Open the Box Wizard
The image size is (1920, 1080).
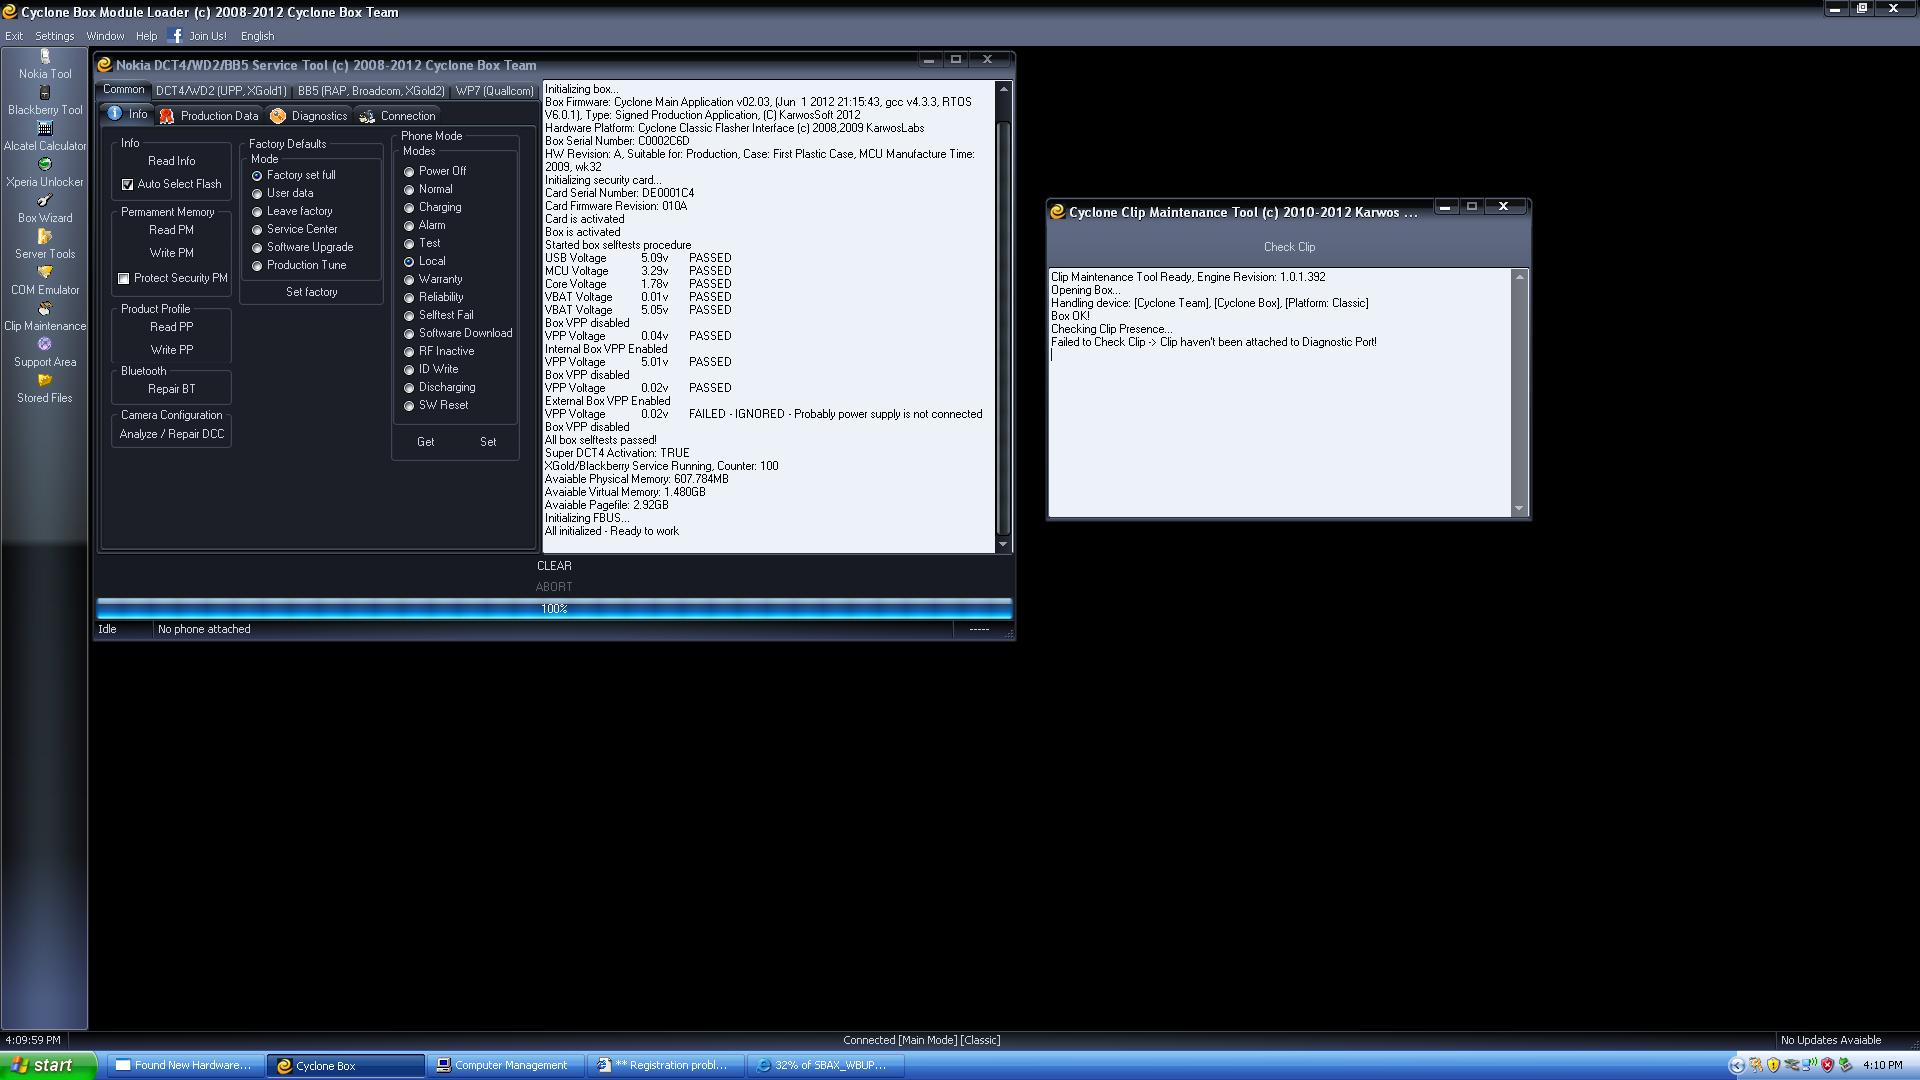[45, 210]
